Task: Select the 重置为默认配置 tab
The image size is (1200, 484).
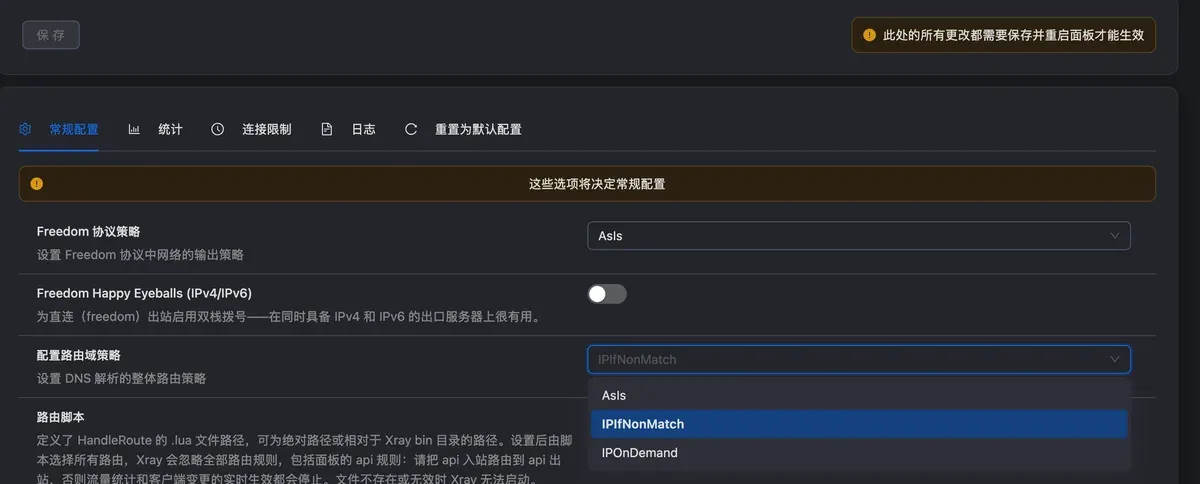Action: point(478,129)
